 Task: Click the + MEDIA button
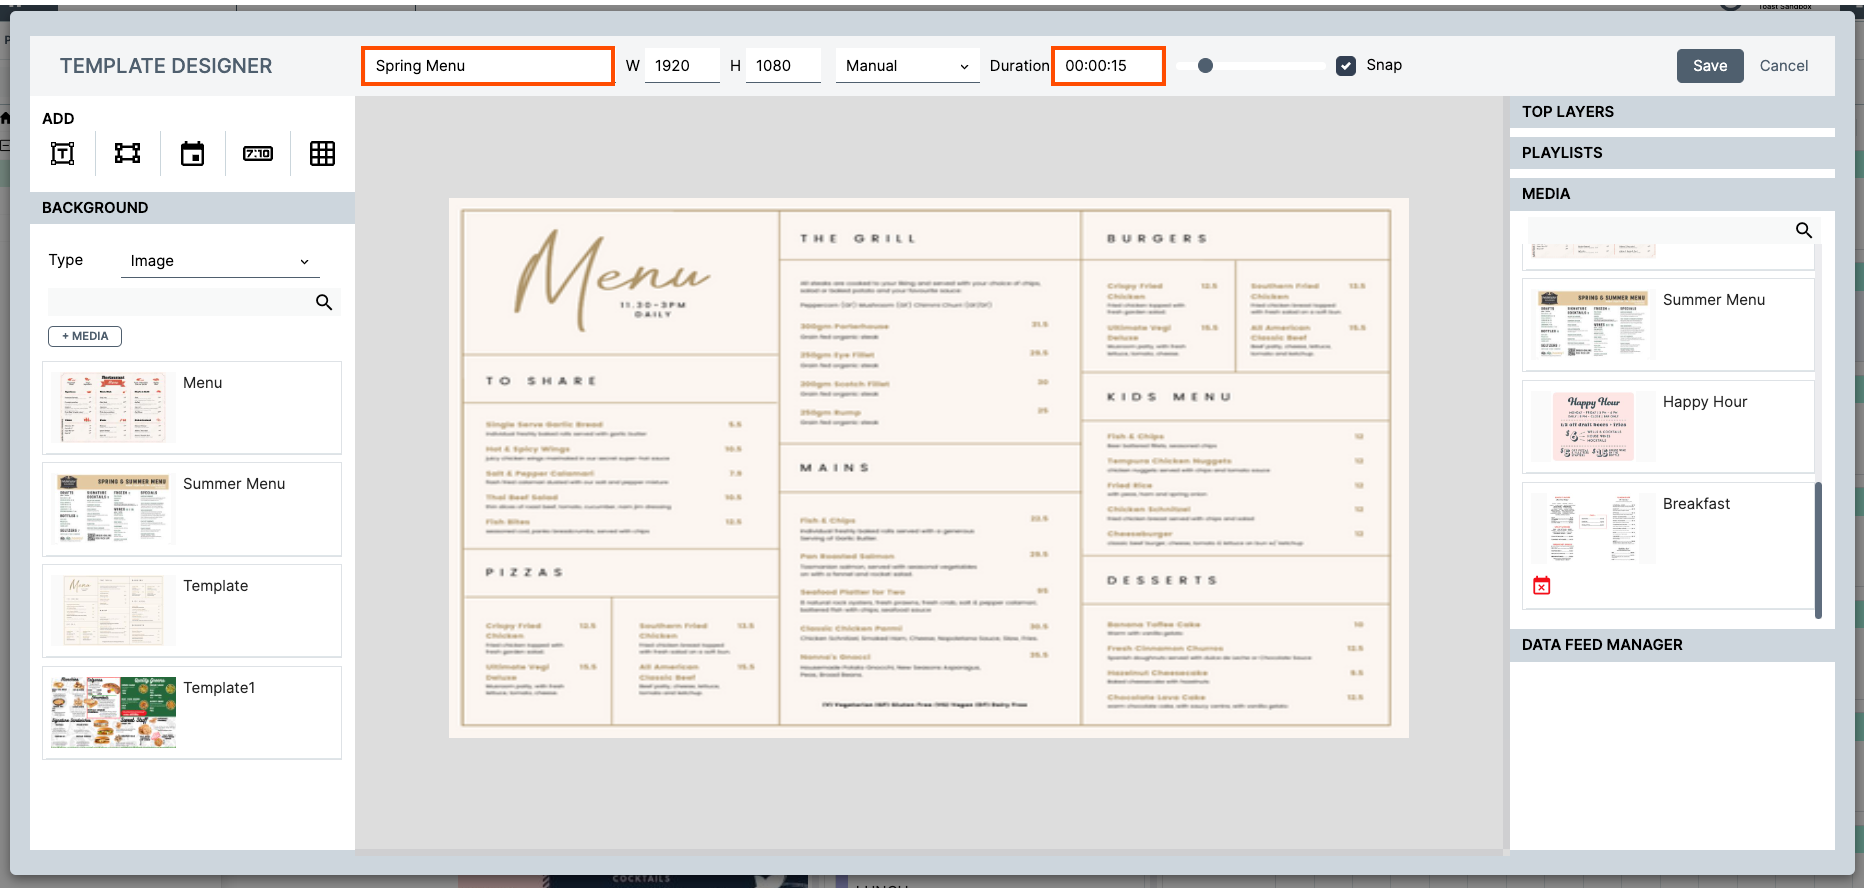[85, 336]
